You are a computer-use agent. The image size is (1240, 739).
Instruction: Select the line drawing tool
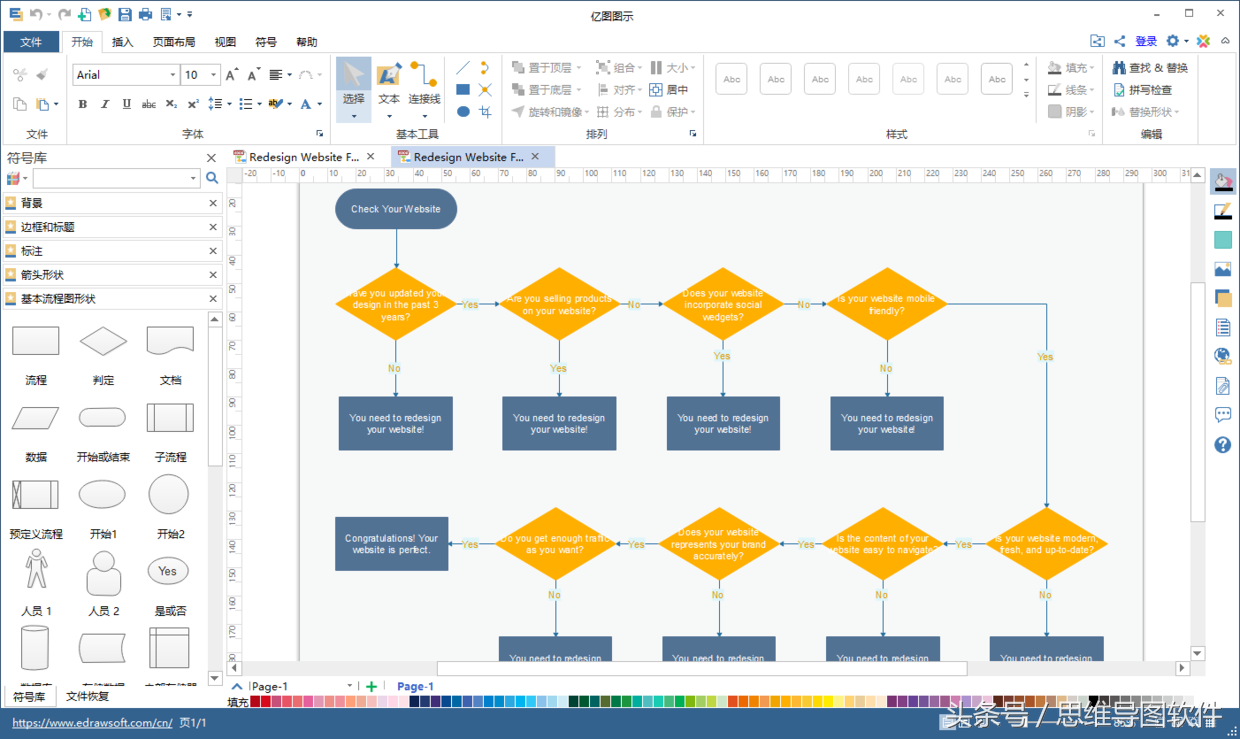(x=463, y=67)
